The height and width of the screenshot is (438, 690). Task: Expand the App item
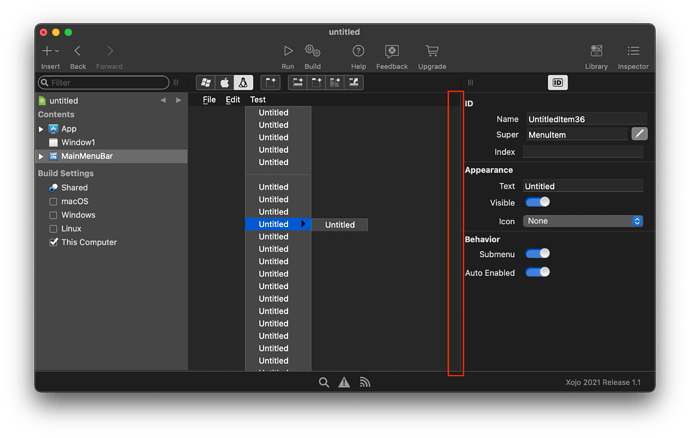click(x=41, y=129)
